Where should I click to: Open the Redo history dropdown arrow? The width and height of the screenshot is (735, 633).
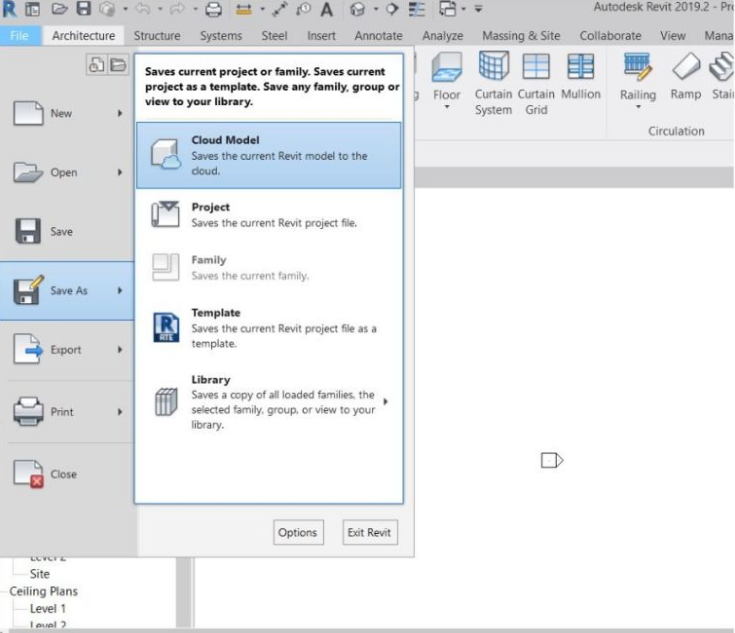coord(195,9)
